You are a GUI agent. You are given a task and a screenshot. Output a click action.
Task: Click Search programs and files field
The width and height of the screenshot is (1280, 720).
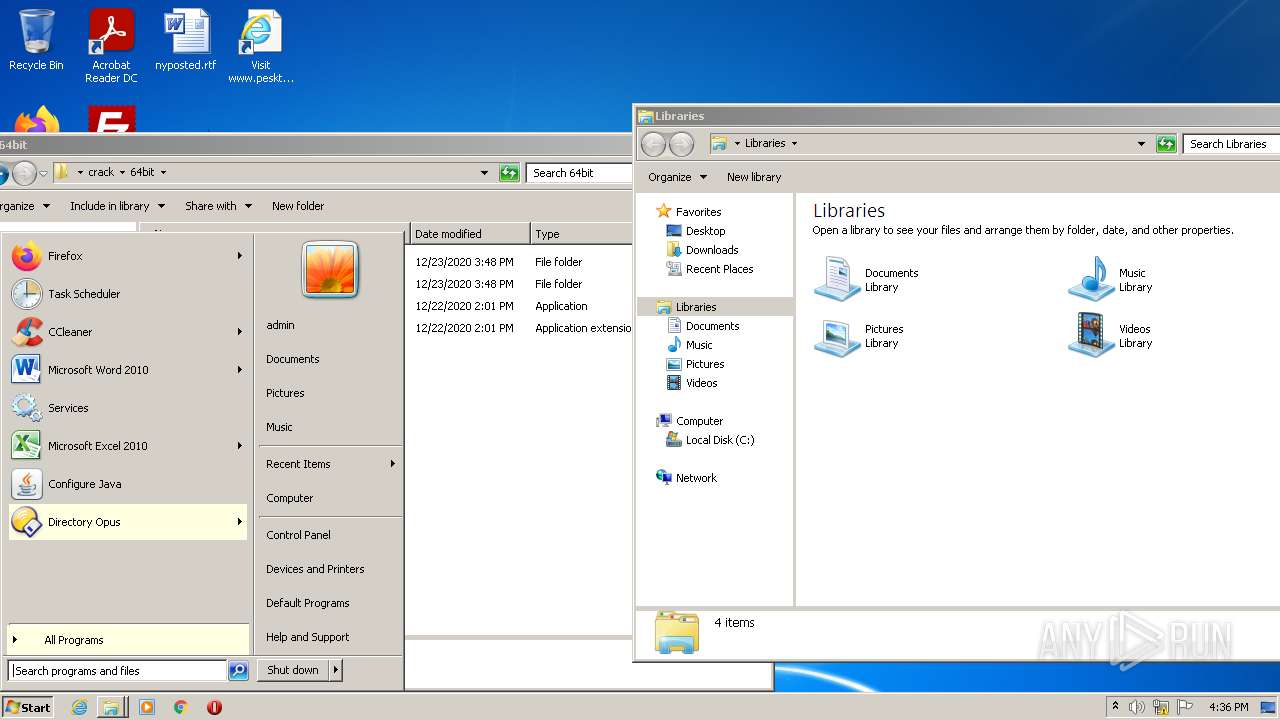tap(118, 671)
